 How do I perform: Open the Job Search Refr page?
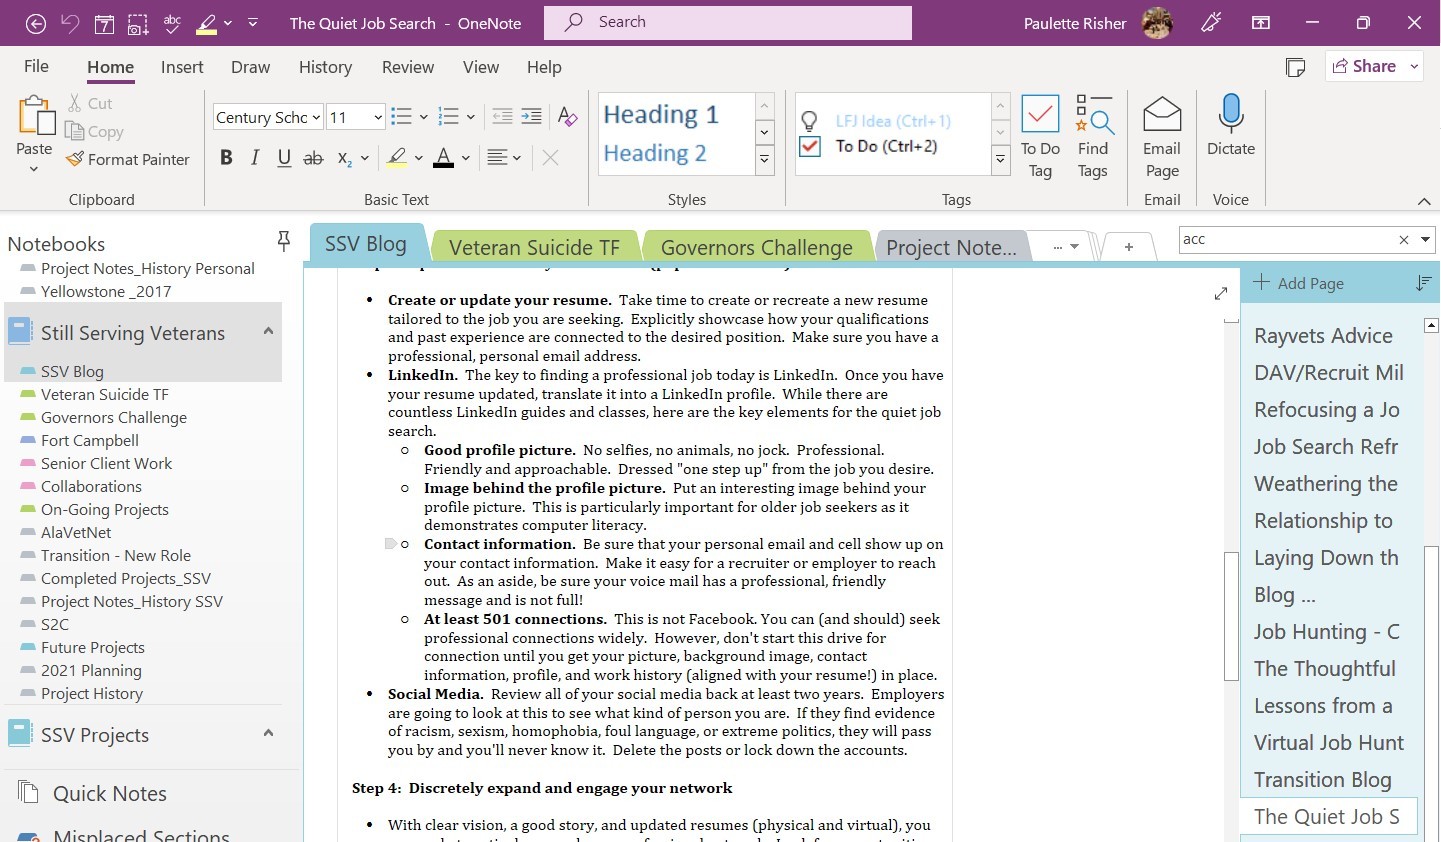pyautogui.click(x=1326, y=446)
